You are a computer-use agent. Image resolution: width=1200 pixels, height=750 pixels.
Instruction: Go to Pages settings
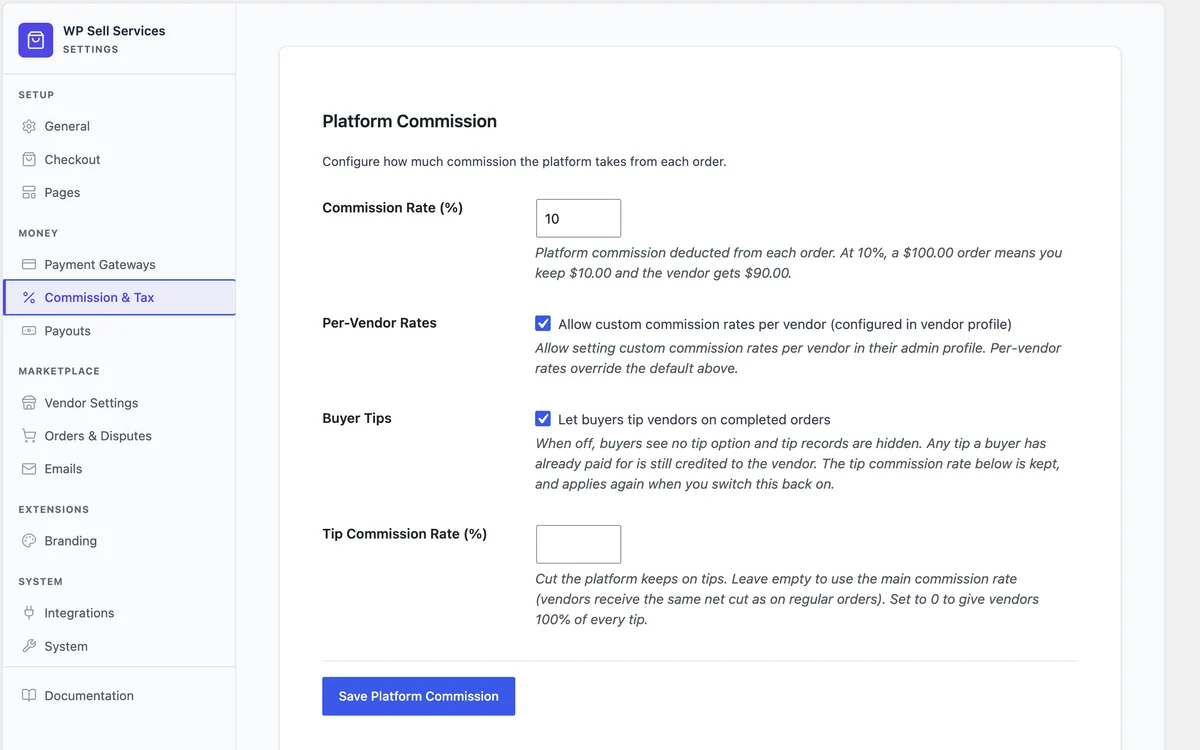click(119, 192)
